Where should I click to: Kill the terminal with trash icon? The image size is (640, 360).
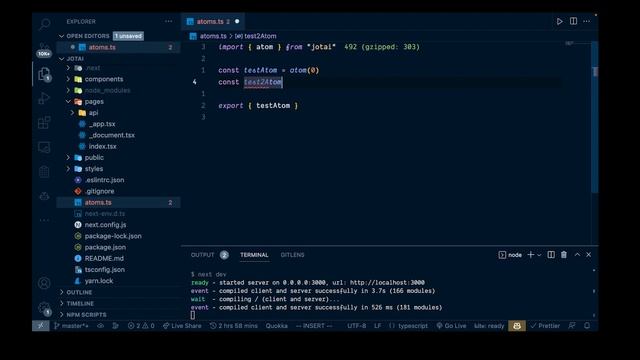point(564,255)
